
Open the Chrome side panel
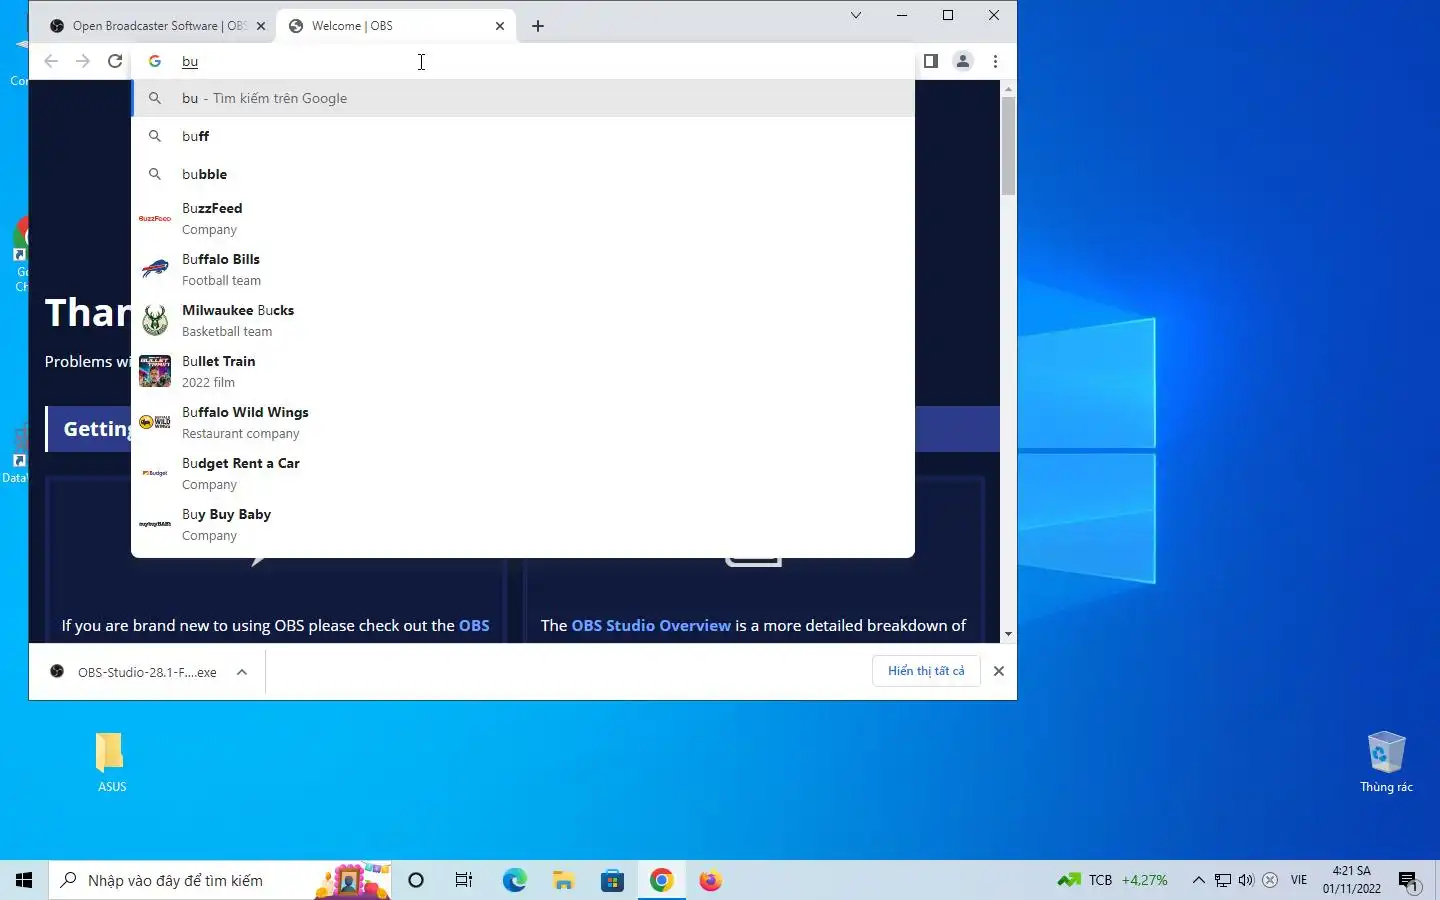pos(931,61)
